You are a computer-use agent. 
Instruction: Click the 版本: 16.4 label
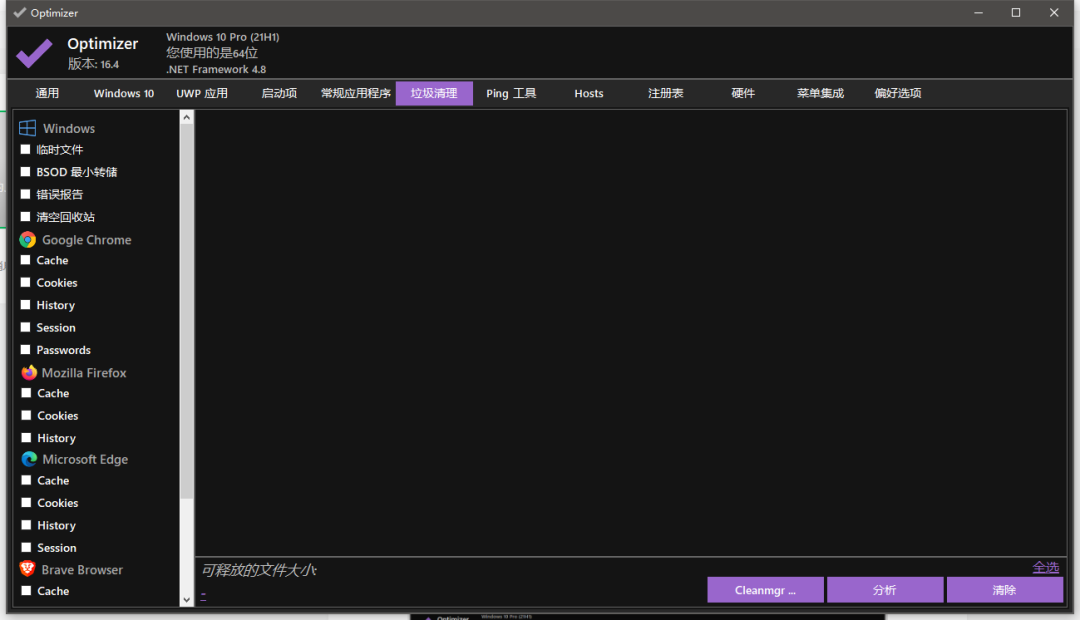[93, 64]
